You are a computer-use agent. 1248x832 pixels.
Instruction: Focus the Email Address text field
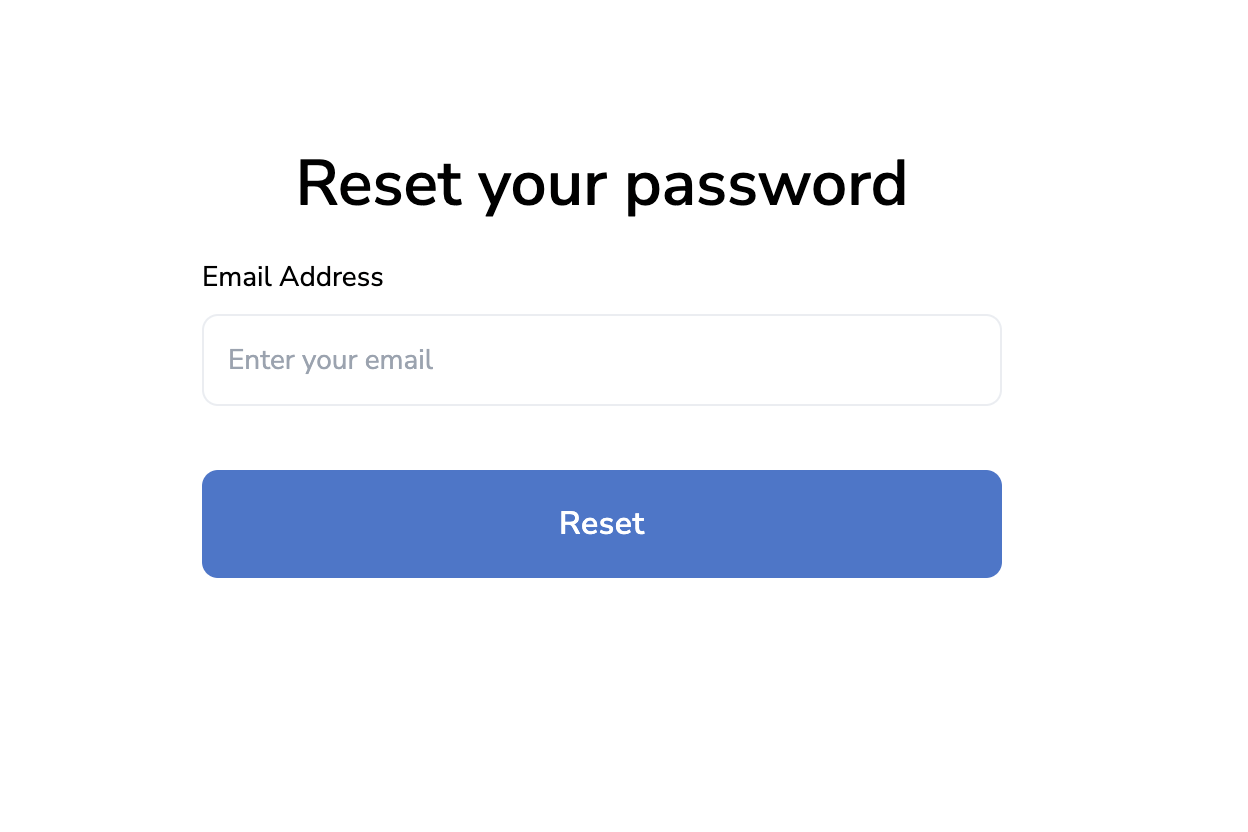coord(601,359)
